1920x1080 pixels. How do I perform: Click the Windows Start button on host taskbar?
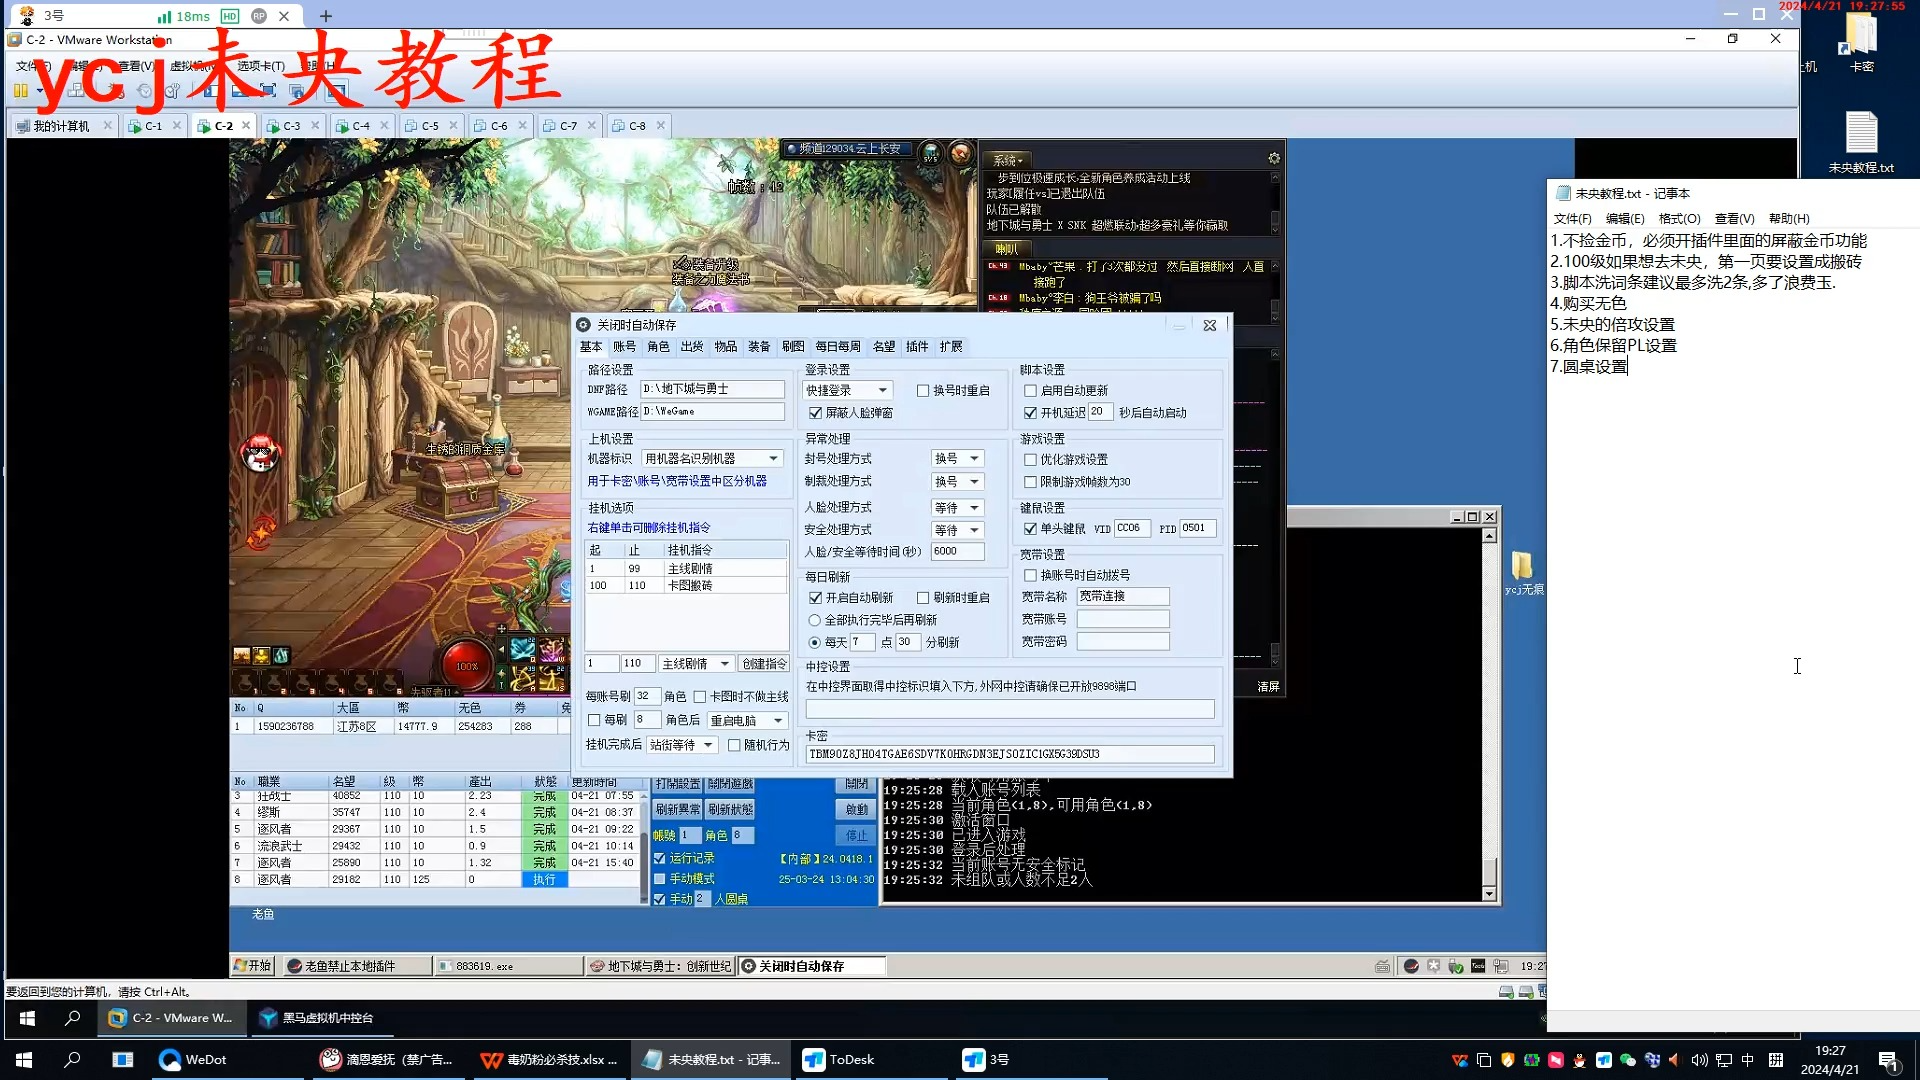[x=24, y=1060]
